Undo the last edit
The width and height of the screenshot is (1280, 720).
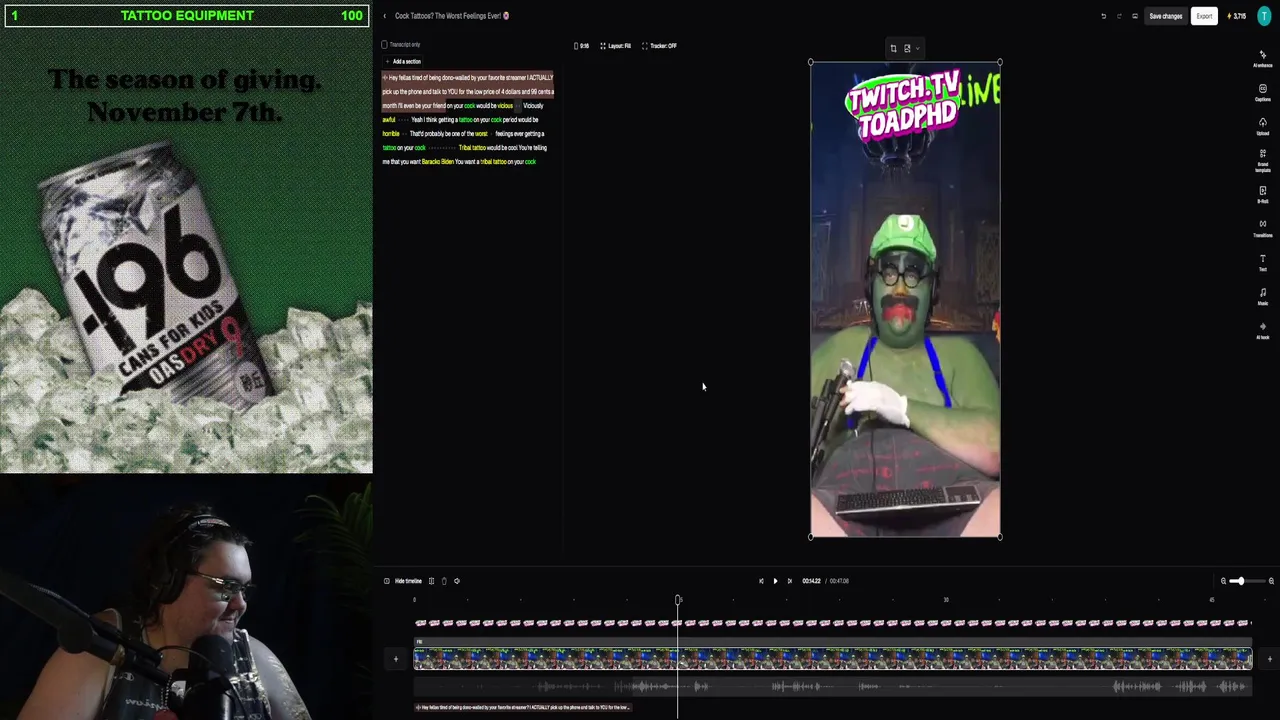coord(1103,16)
